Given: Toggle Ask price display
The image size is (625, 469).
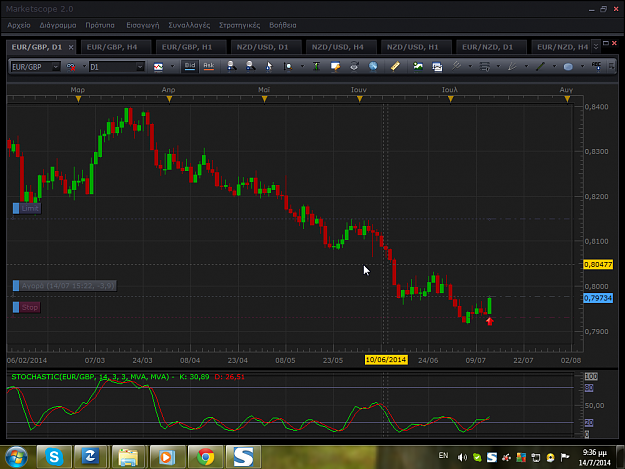Looking at the screenshot, I should point(208,66).
